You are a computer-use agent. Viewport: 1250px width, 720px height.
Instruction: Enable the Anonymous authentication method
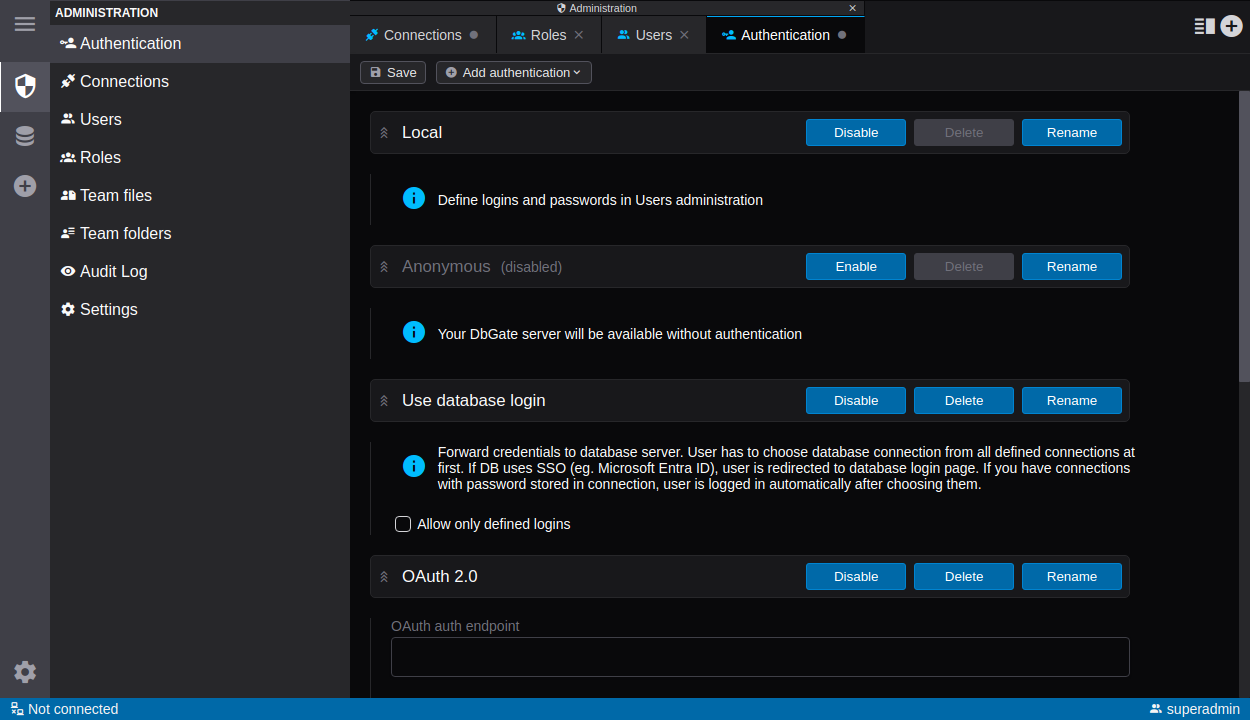point(855,267)
